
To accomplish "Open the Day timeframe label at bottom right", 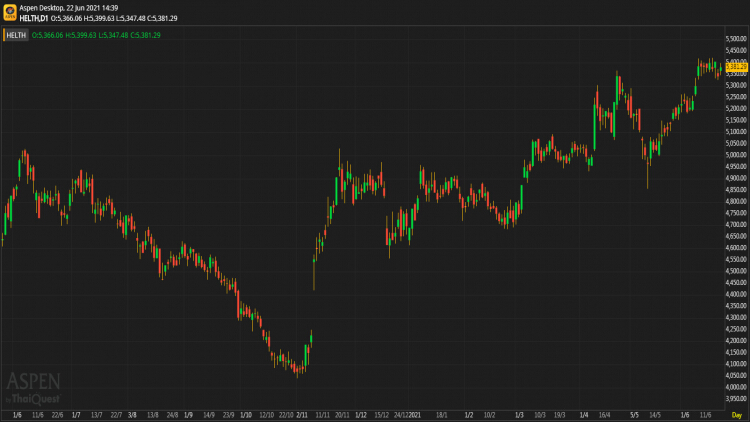I will click(737, 415).
